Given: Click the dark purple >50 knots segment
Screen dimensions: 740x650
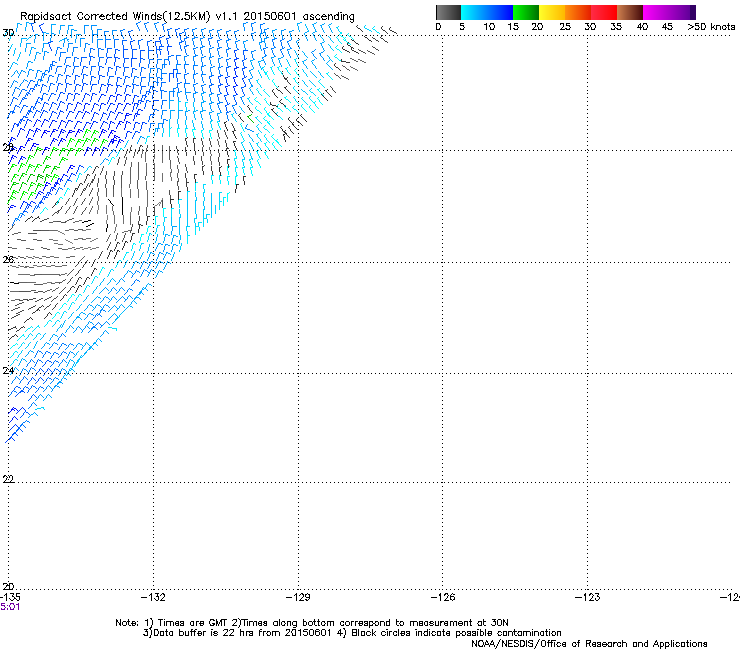Looking at the screenshot, I should 693,12.
